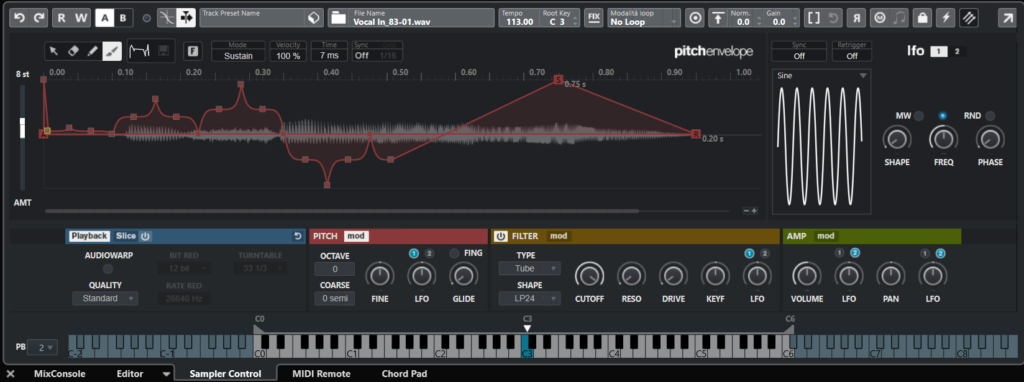
Task: Open the Sine waveform dropdown
Action: [x=822, y=75]
